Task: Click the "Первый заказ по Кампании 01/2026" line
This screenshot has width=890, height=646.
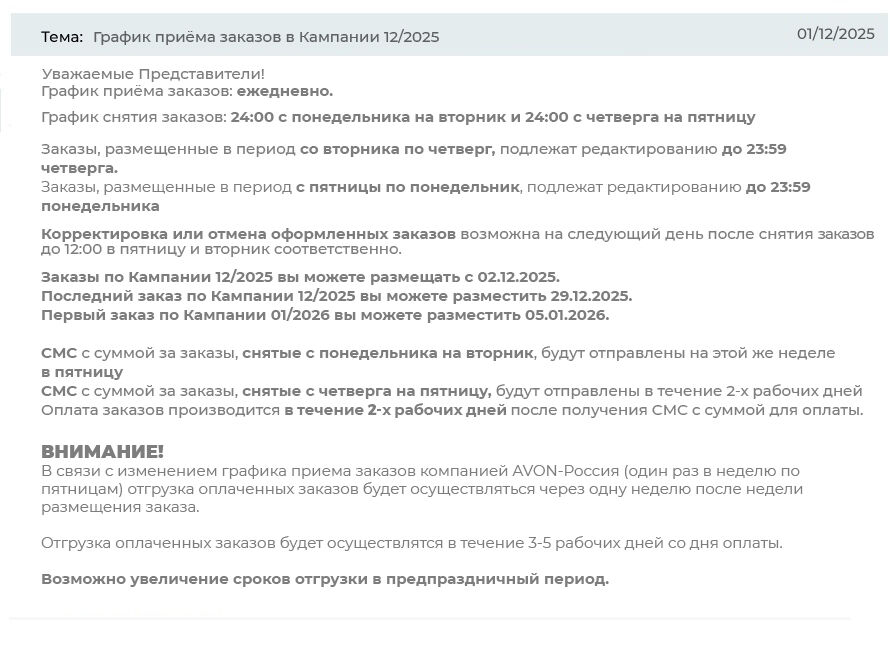Action: [325, 315]
